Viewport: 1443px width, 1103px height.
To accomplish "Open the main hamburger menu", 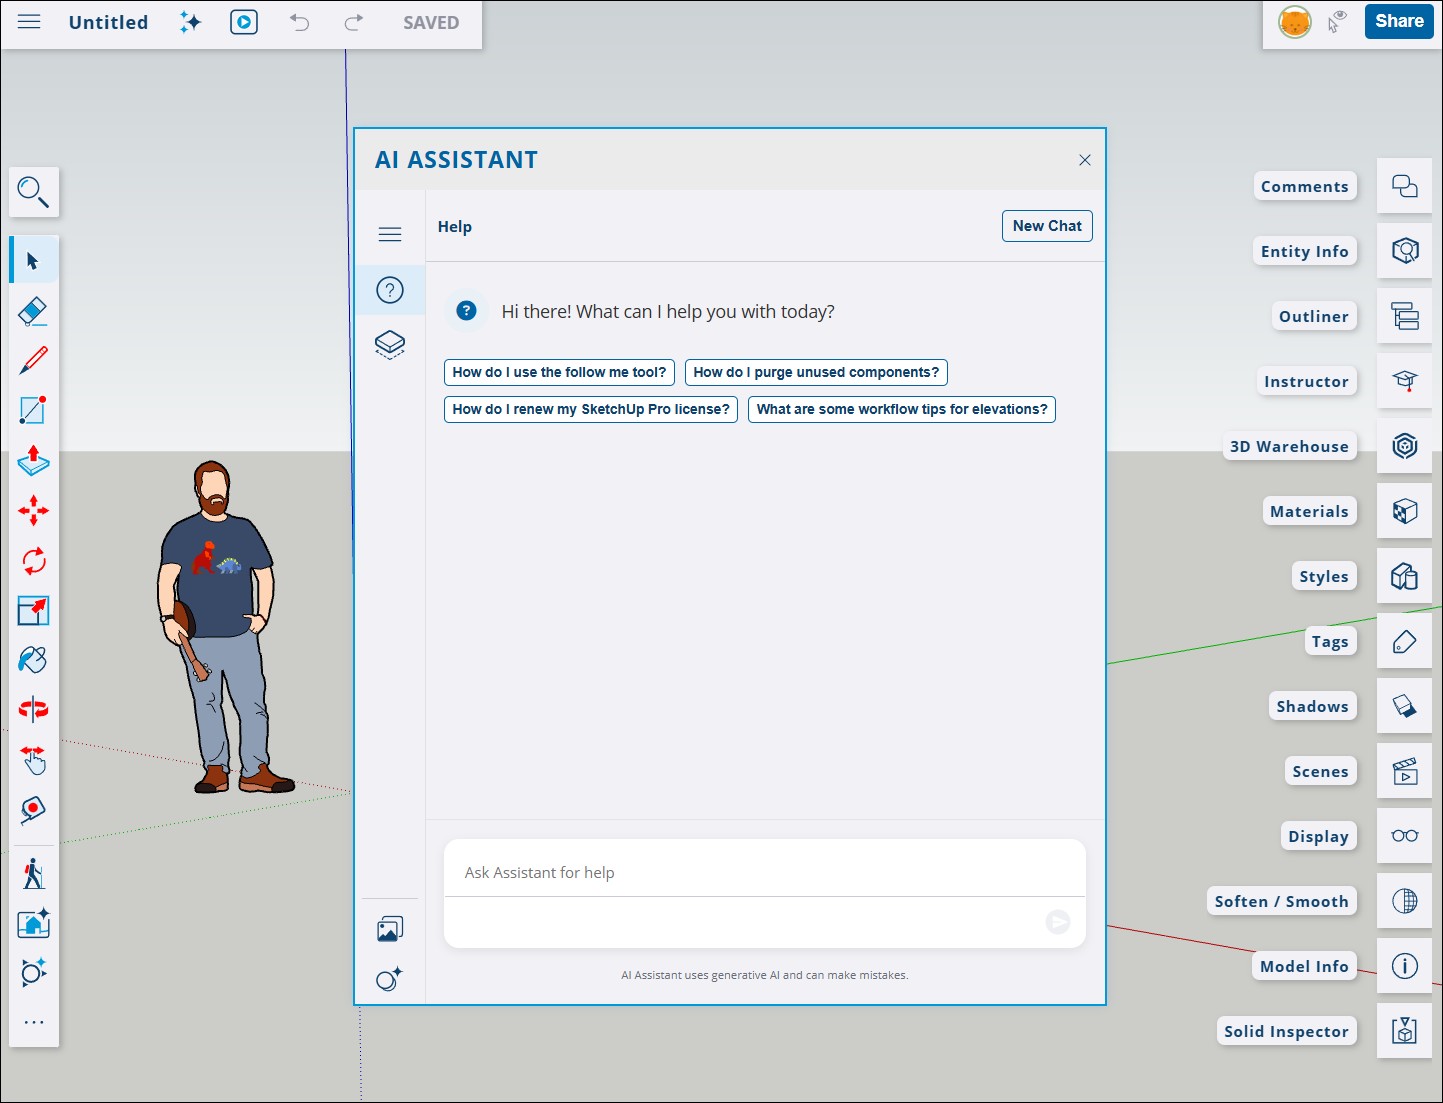I will pos(29,22).
